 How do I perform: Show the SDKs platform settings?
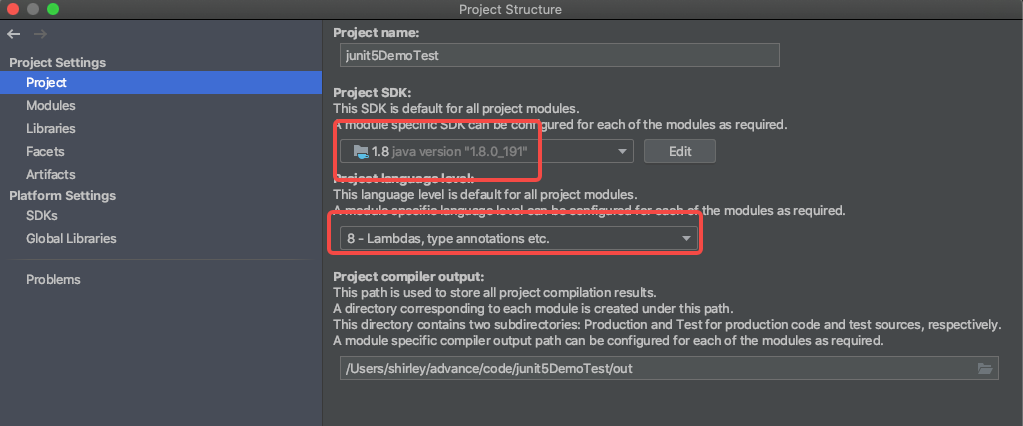[x=42, y=216]
